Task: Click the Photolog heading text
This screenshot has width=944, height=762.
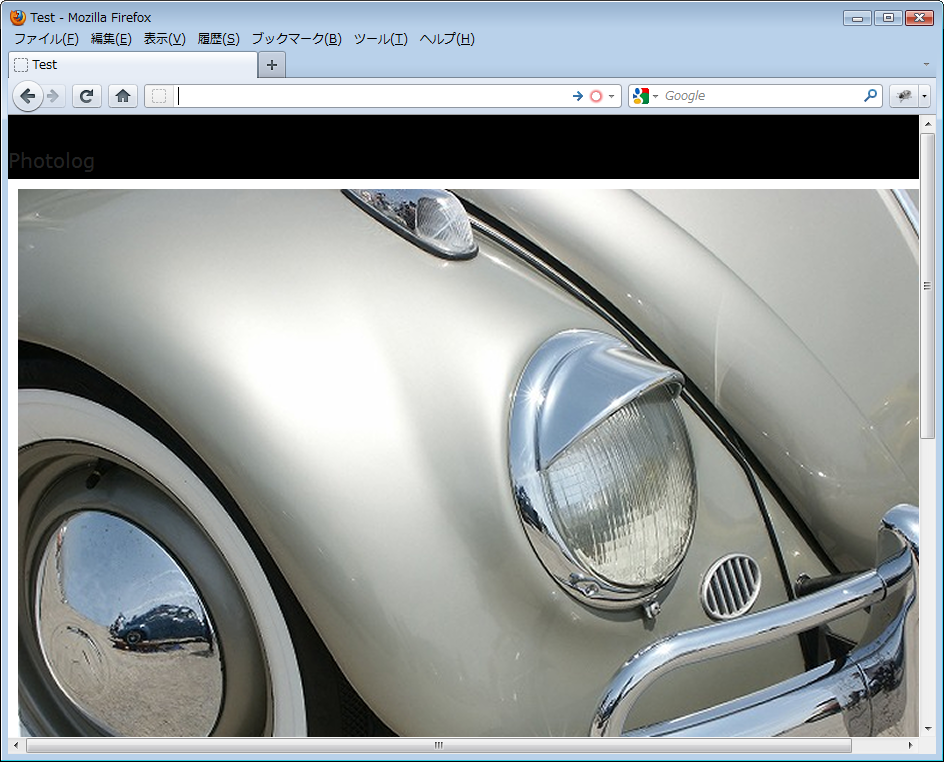Action: point(51,161)
